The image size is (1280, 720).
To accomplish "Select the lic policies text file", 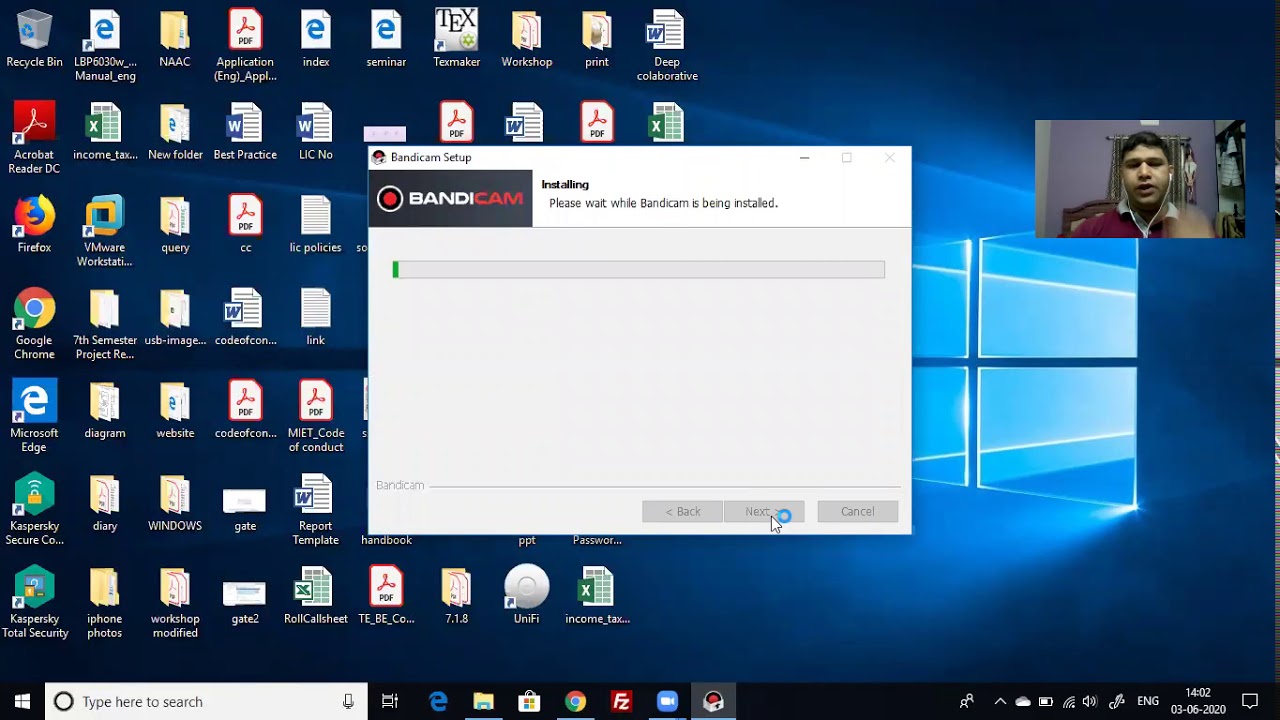I will point(315,226).
